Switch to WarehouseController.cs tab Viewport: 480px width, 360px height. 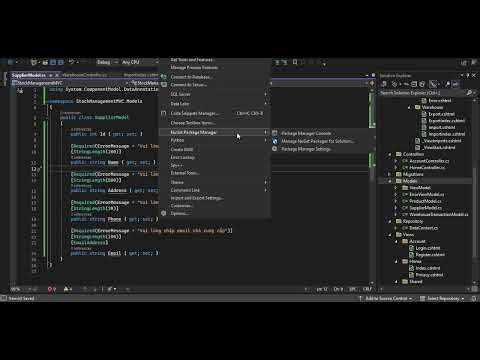[x=85, y=75]
